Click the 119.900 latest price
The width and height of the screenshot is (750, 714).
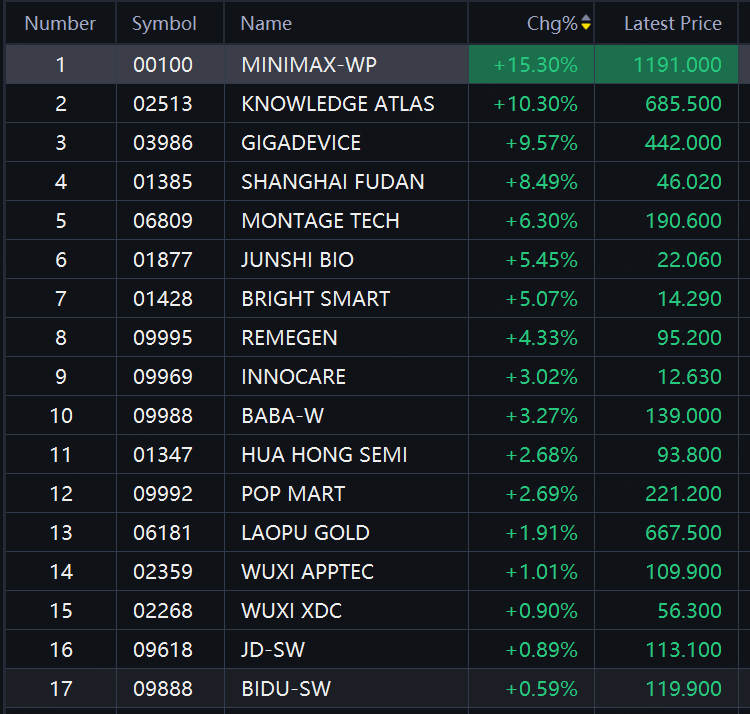click(x=683, y=689)
